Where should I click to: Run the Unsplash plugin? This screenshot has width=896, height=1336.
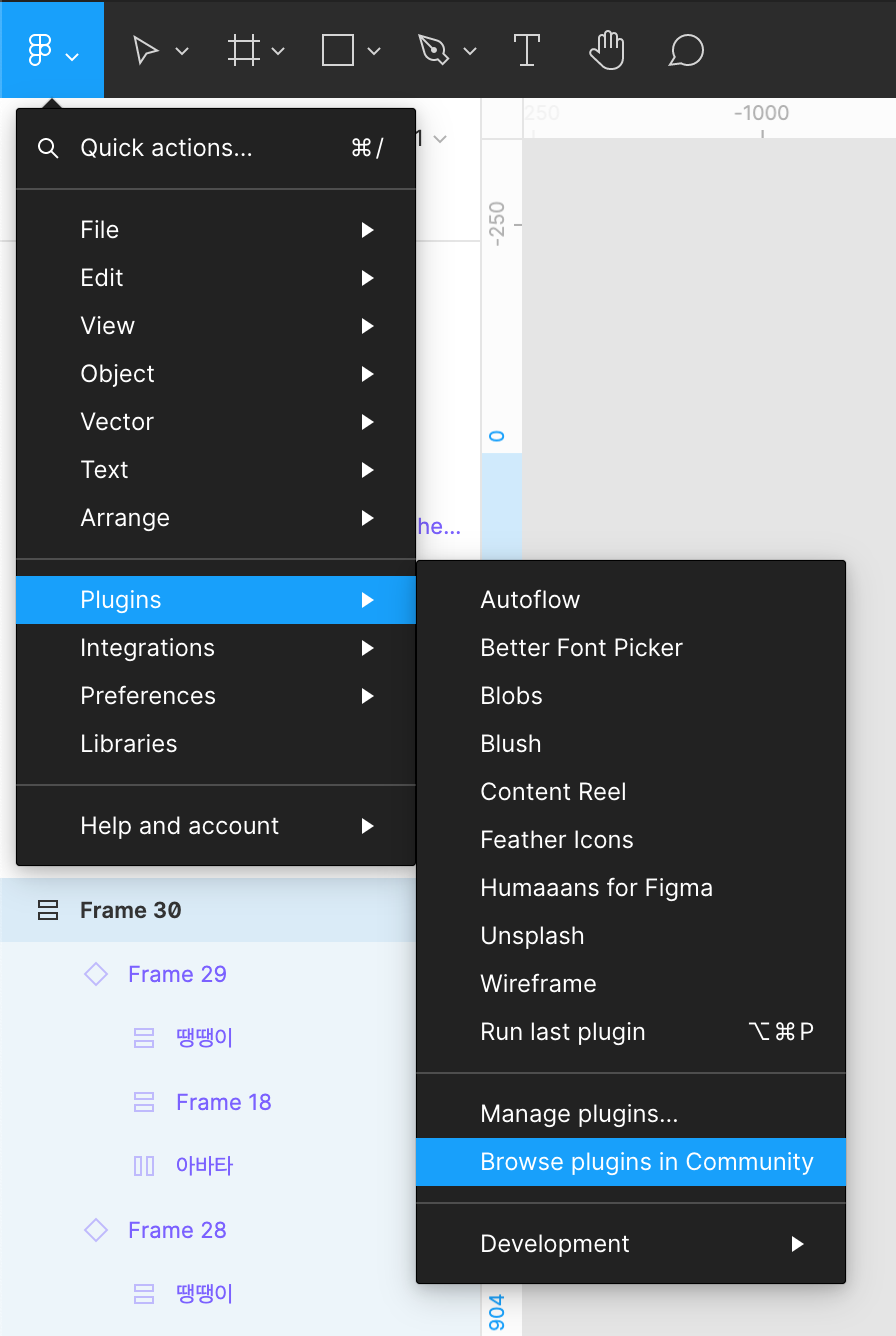click(631, 936)
